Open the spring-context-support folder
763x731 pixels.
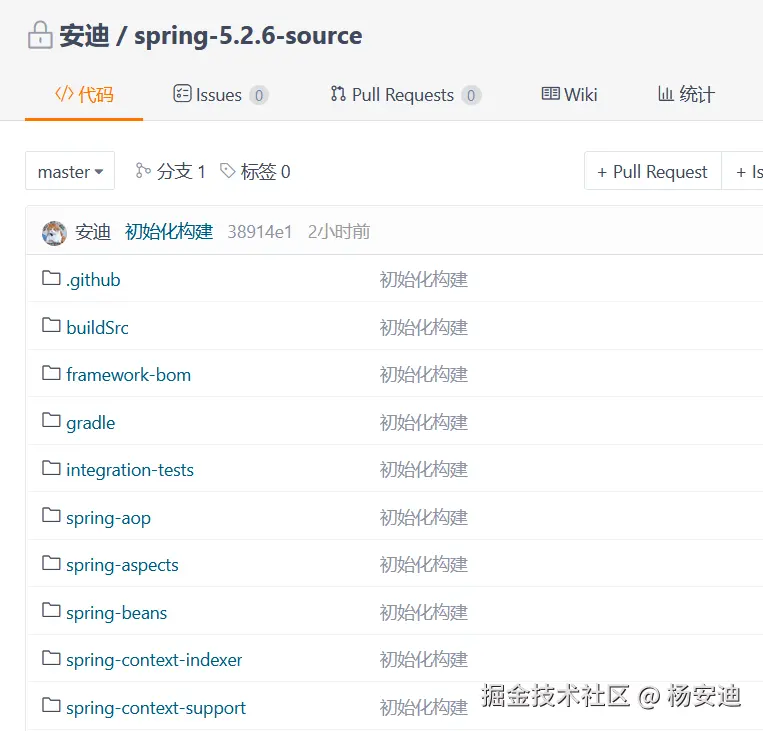(x=156, y=708)
